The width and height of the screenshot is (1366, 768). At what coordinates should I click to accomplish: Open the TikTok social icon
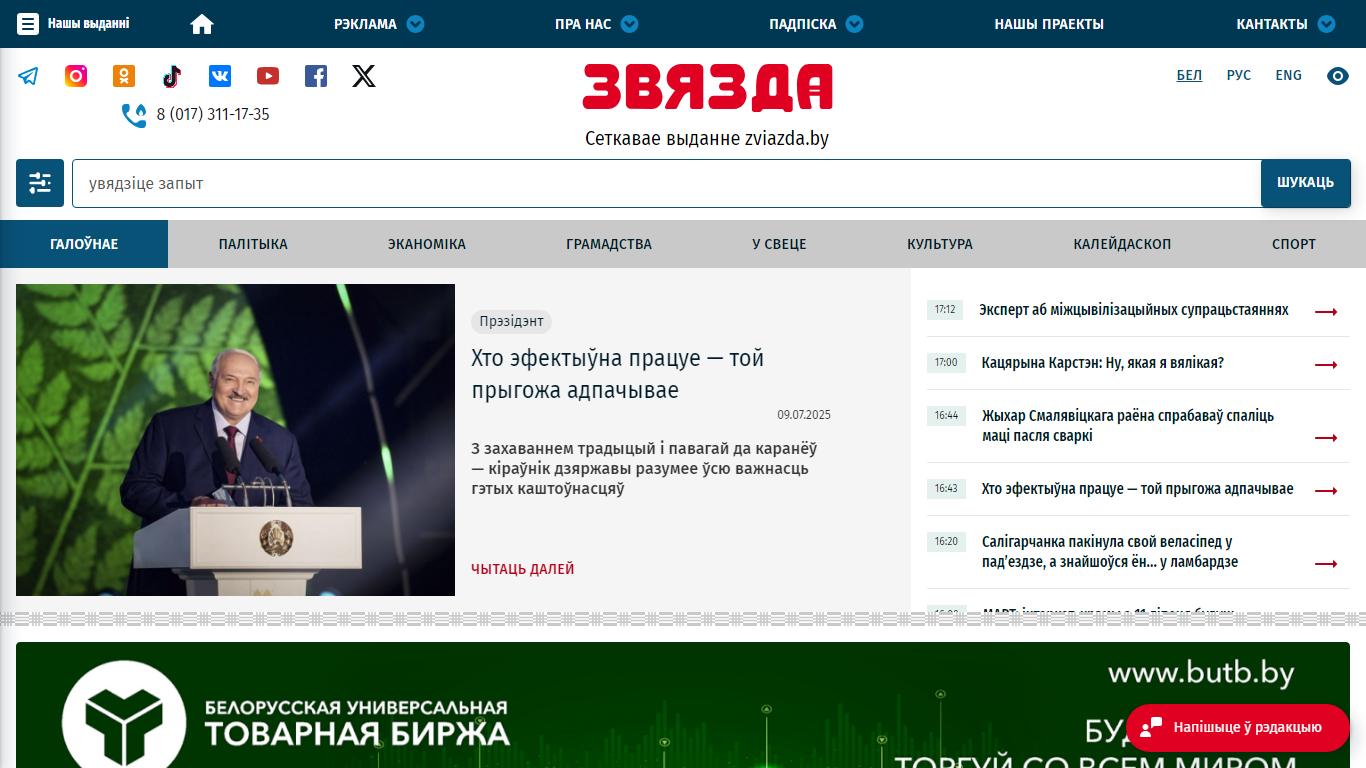(x=172, y=76)
